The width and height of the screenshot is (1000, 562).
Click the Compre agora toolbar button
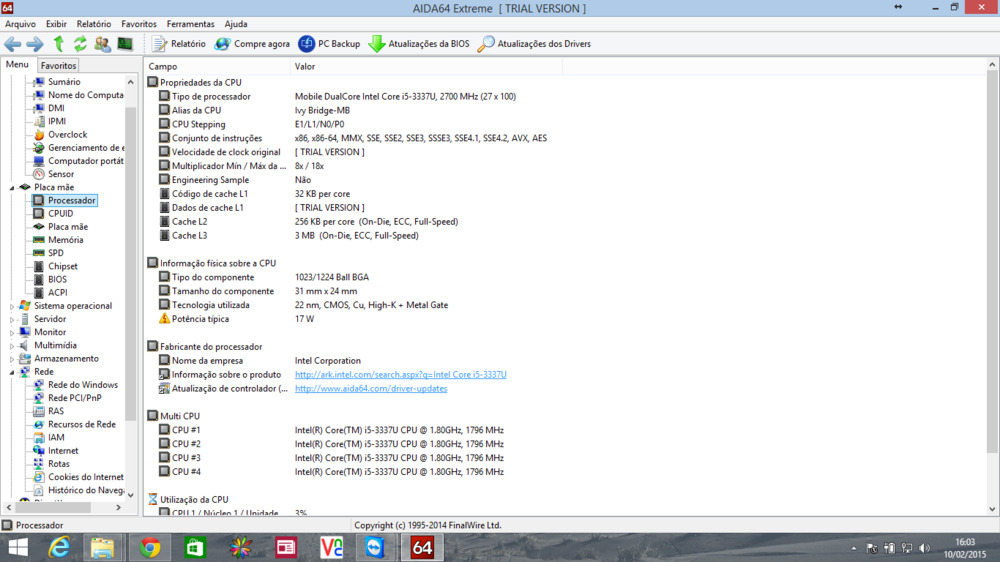[x=252, y=44]
